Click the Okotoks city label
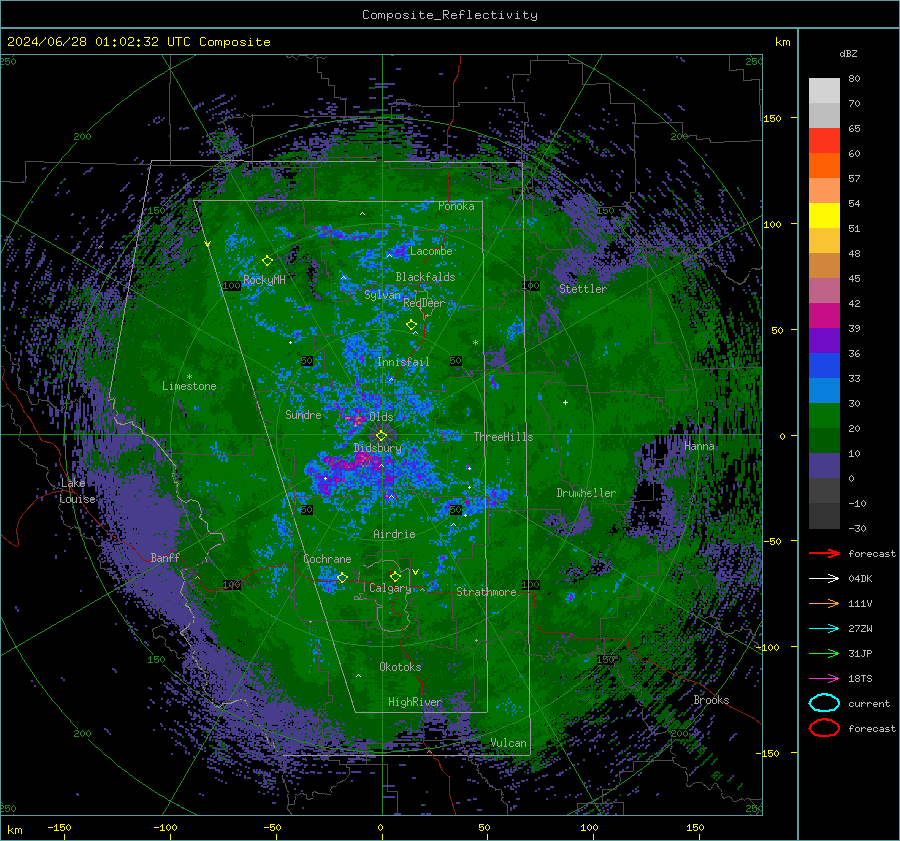Screen dimensions: 900x841 click(x=400, y=667)
